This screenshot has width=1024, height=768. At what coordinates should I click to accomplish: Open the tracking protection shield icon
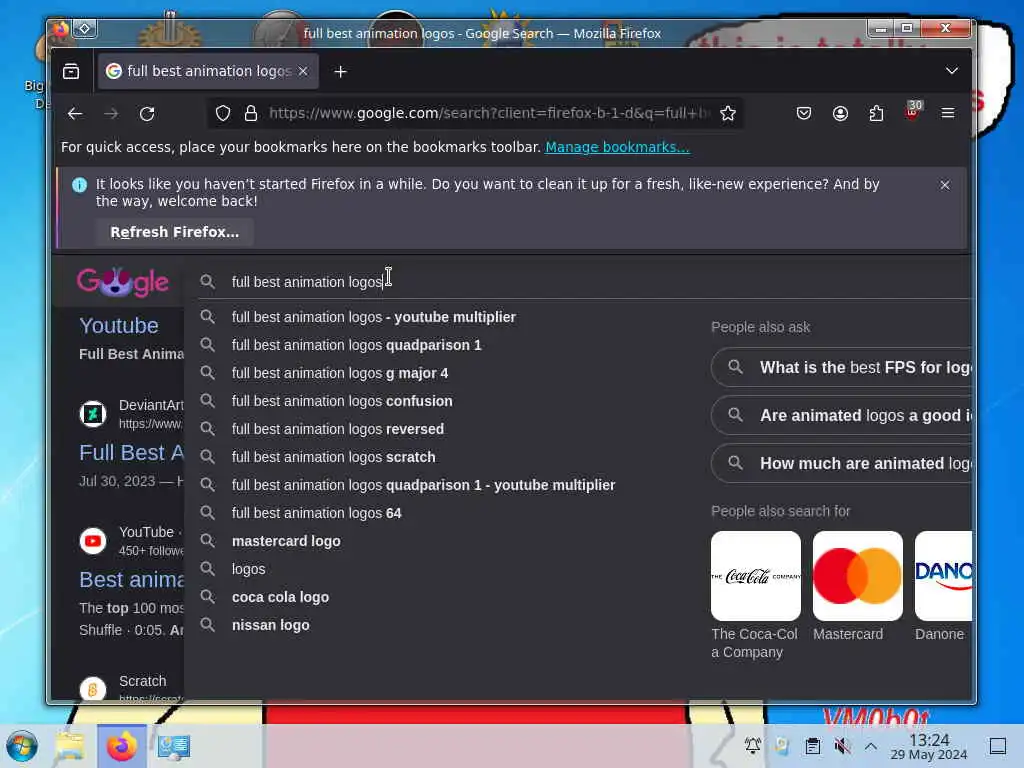click(223, 114)
